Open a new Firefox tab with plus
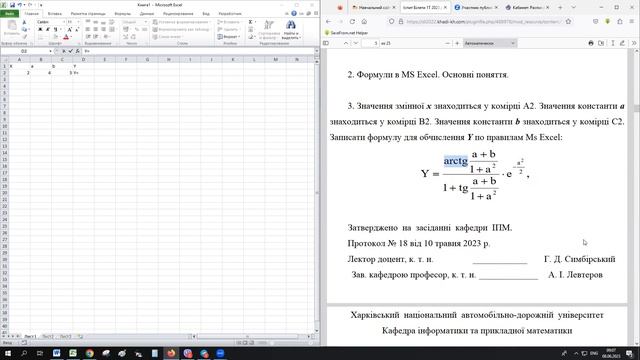The image size is (640, 360). pyautogui.click(x=560, y=7)
